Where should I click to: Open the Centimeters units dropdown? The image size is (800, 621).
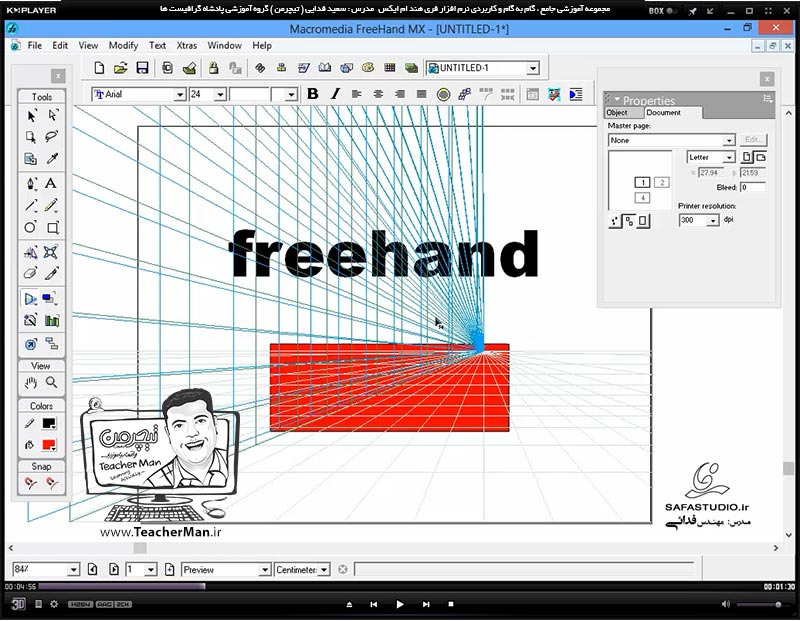(323, 569)
